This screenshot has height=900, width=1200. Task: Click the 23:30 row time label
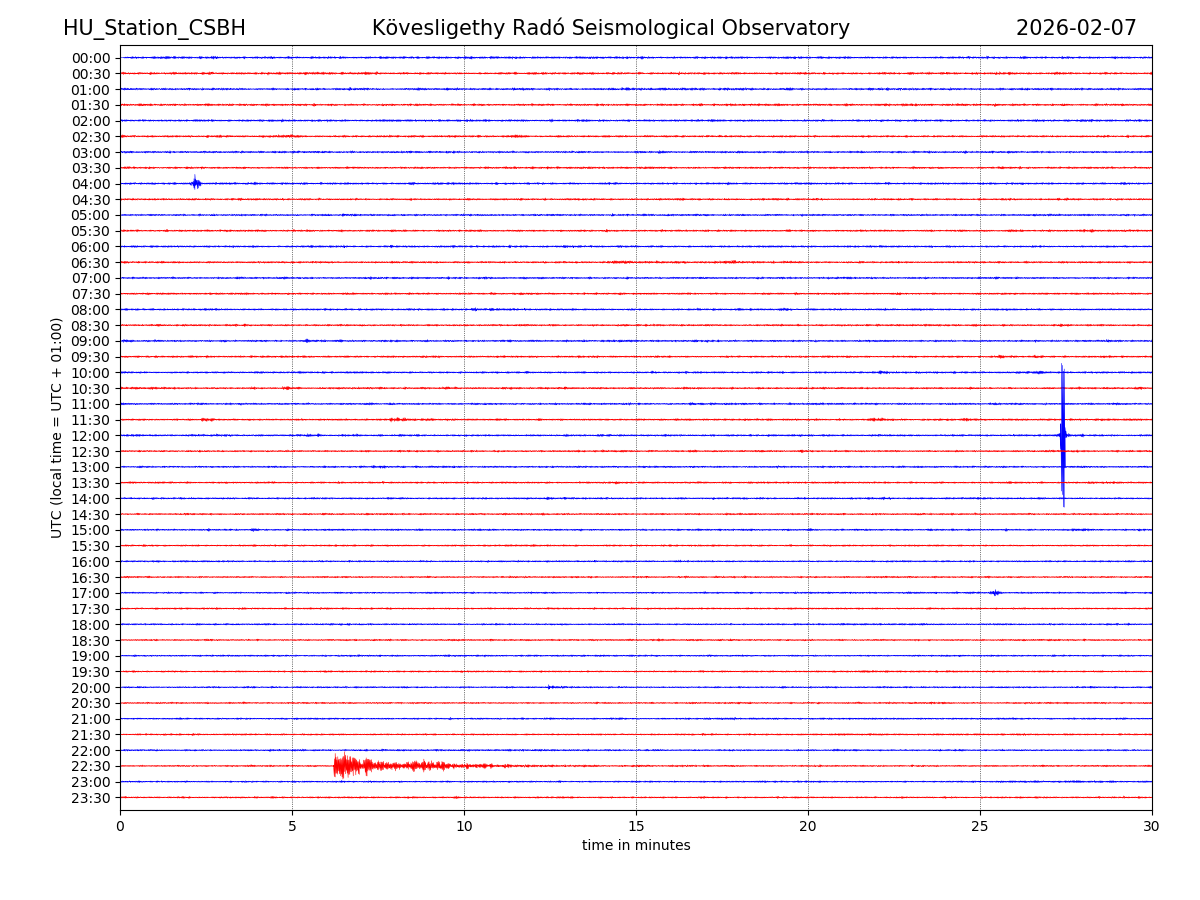[x=91, y=798]
